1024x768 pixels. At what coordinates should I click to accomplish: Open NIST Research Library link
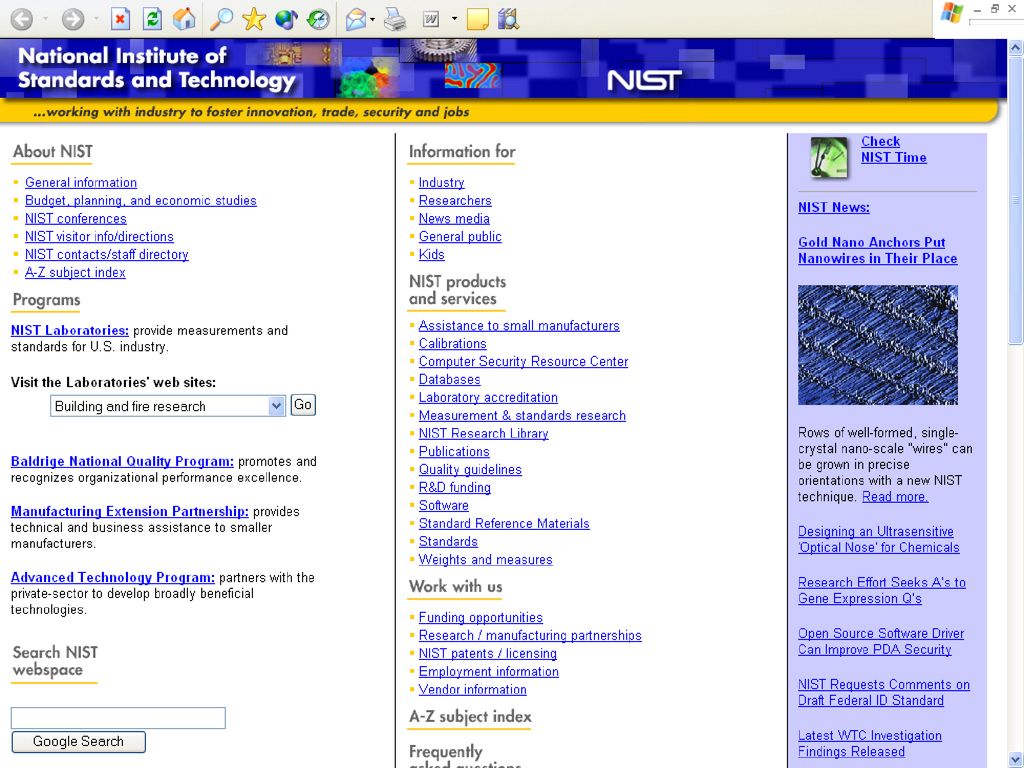click(x=483, y=434)
